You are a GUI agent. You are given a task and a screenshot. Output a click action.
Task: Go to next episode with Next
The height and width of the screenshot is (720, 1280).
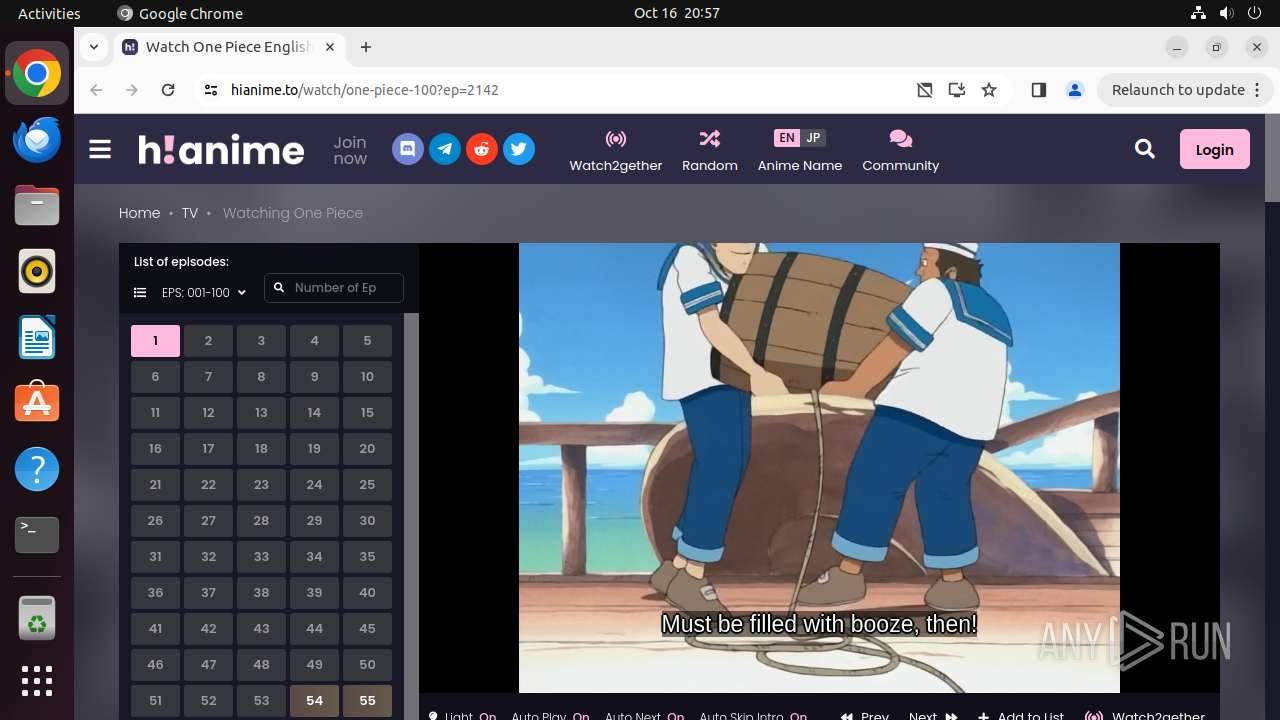coord(933,716)
